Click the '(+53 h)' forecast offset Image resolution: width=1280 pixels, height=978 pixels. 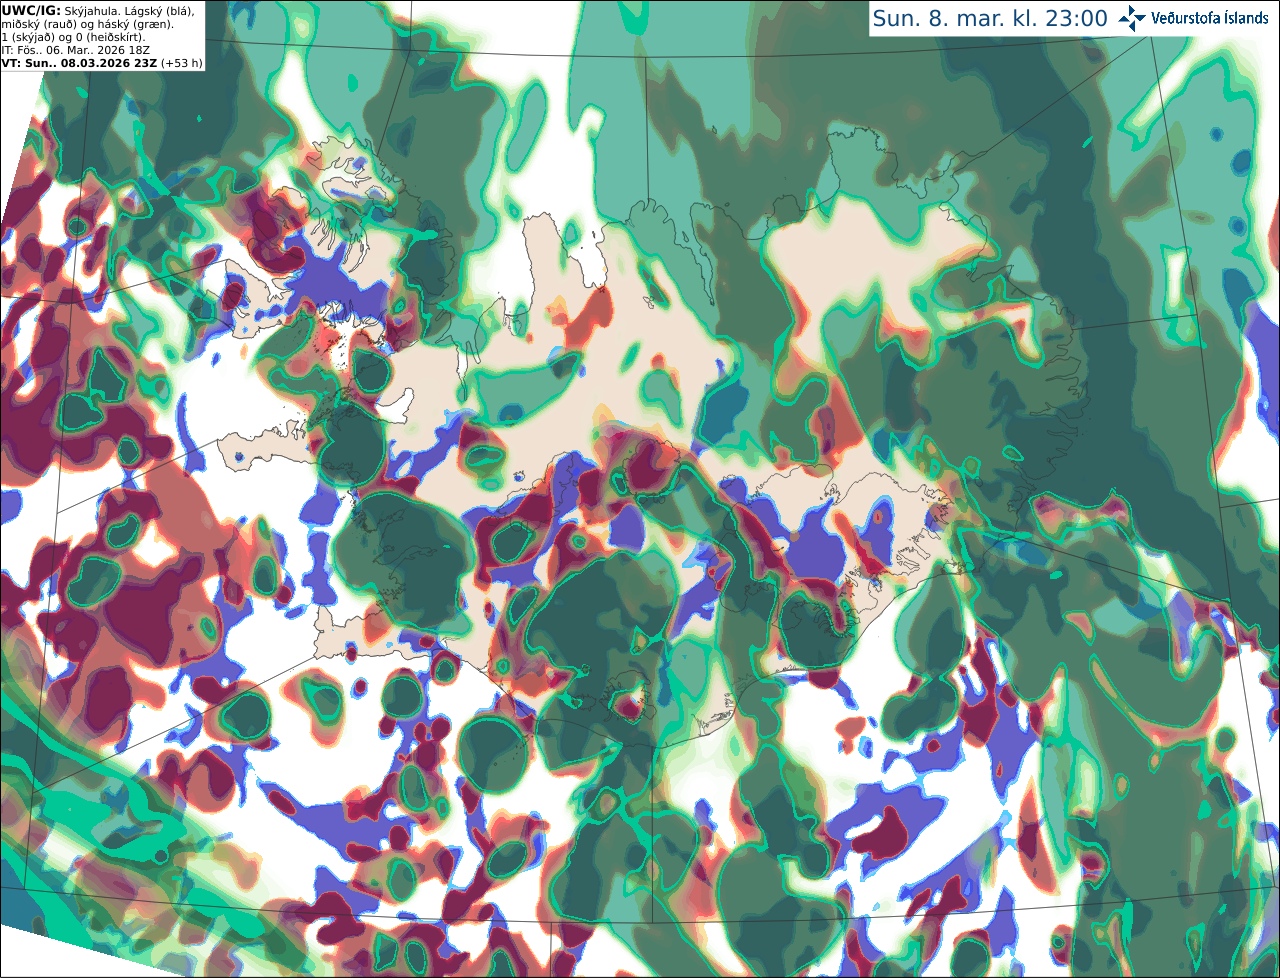181,62
